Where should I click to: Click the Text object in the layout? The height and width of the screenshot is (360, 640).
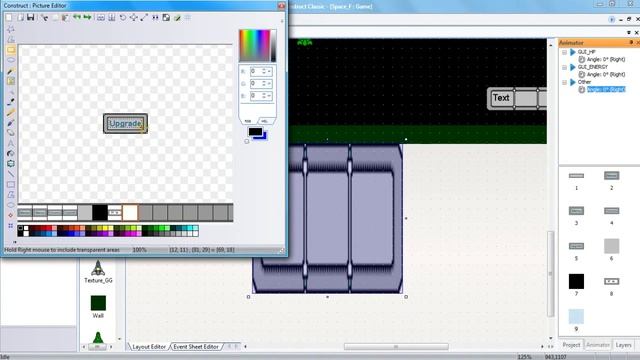click(x=501, y=98)
